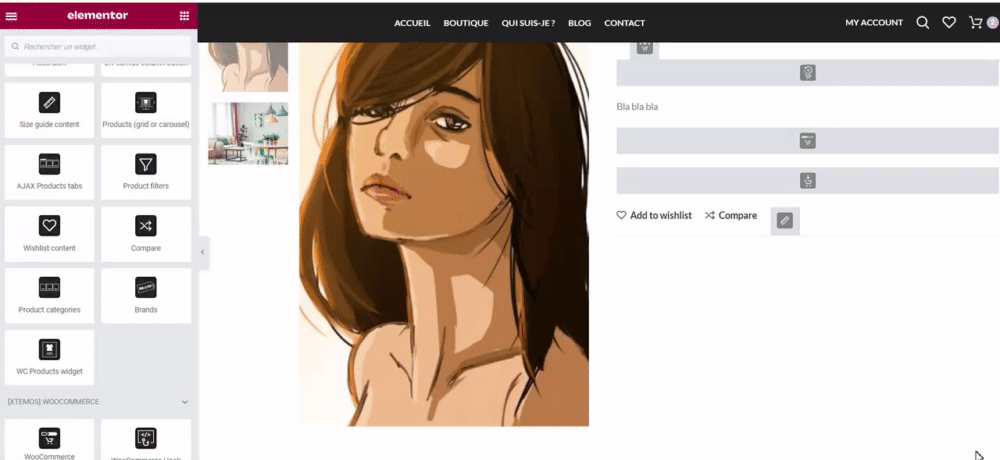Click the Add to wishlist link
This screenshot has width=1000, height=460.
(654, 216)
